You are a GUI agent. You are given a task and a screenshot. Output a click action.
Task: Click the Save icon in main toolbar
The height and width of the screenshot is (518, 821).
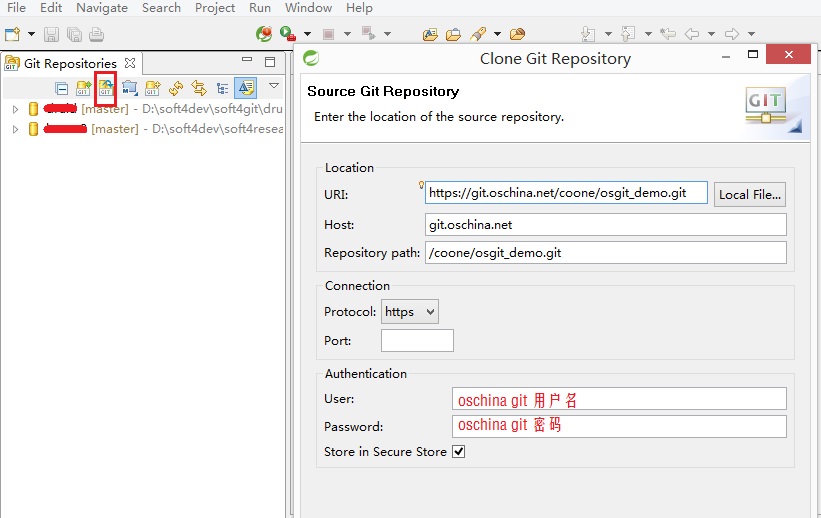click(x=51, y=34)
